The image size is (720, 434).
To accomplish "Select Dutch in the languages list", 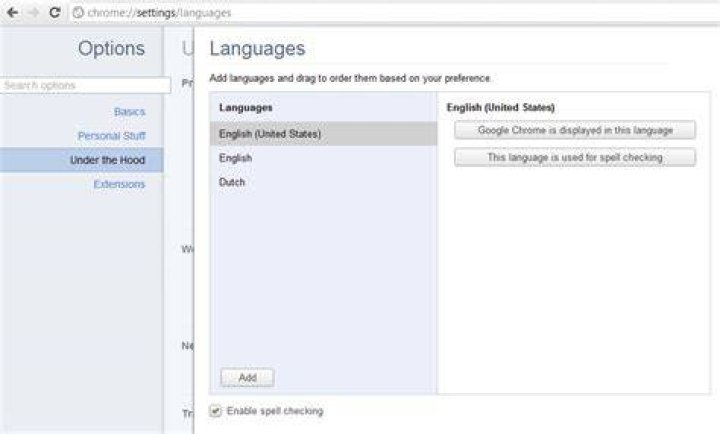I will [x=324, y=182].
